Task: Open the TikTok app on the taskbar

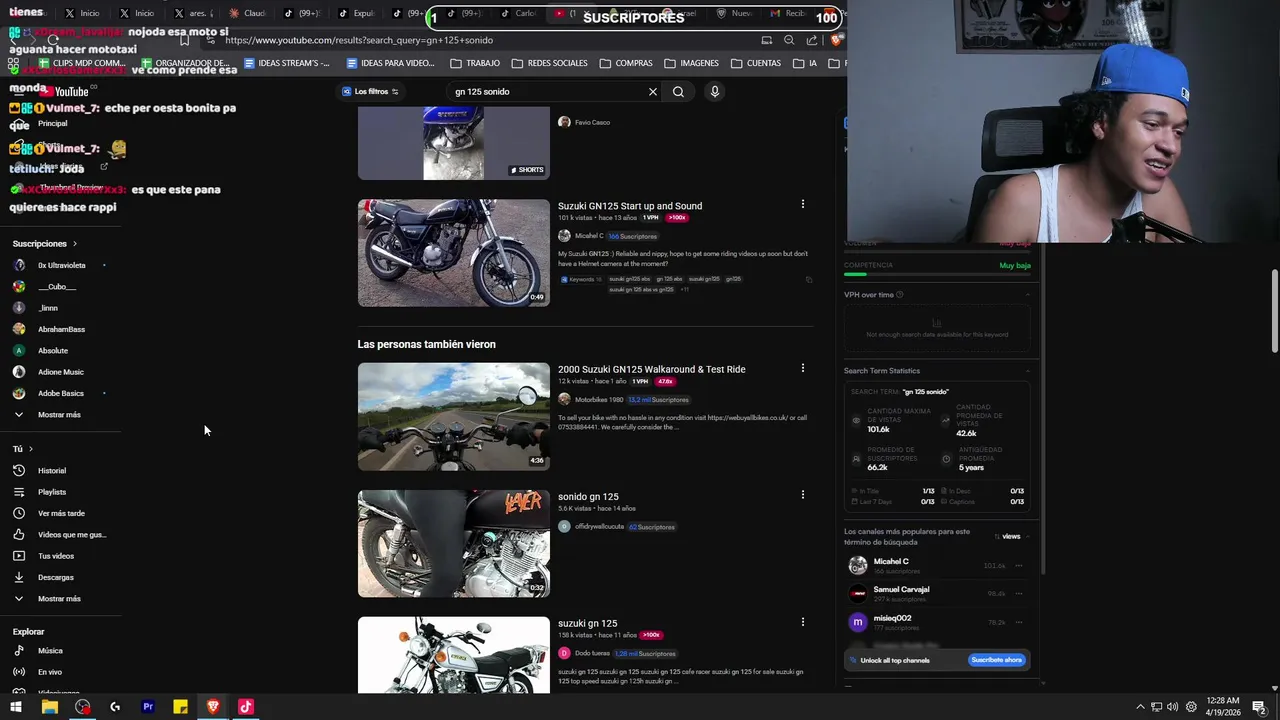Action: pos(245,707)
